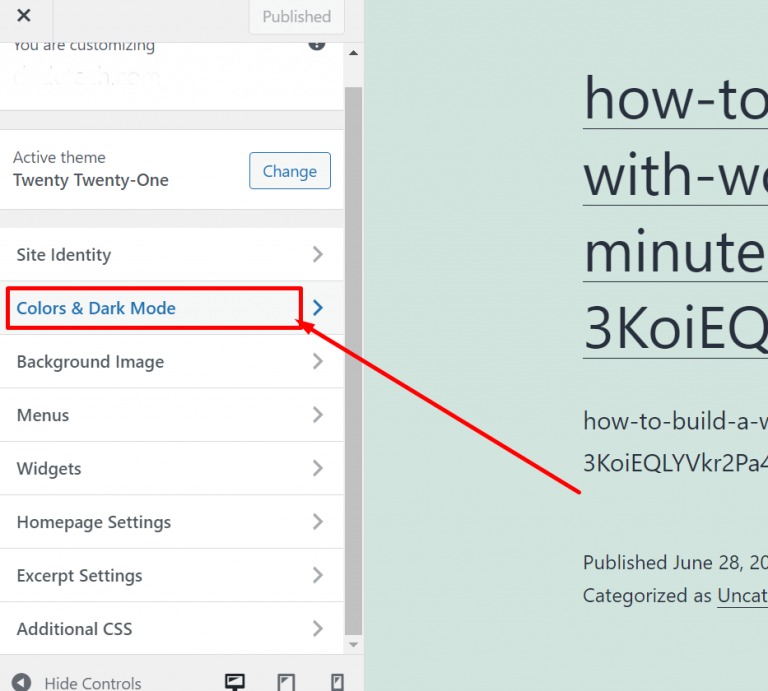Open the Background Image section
This screenshot has width=768, height=691.
pyautogui.click(x=90, y=362)
